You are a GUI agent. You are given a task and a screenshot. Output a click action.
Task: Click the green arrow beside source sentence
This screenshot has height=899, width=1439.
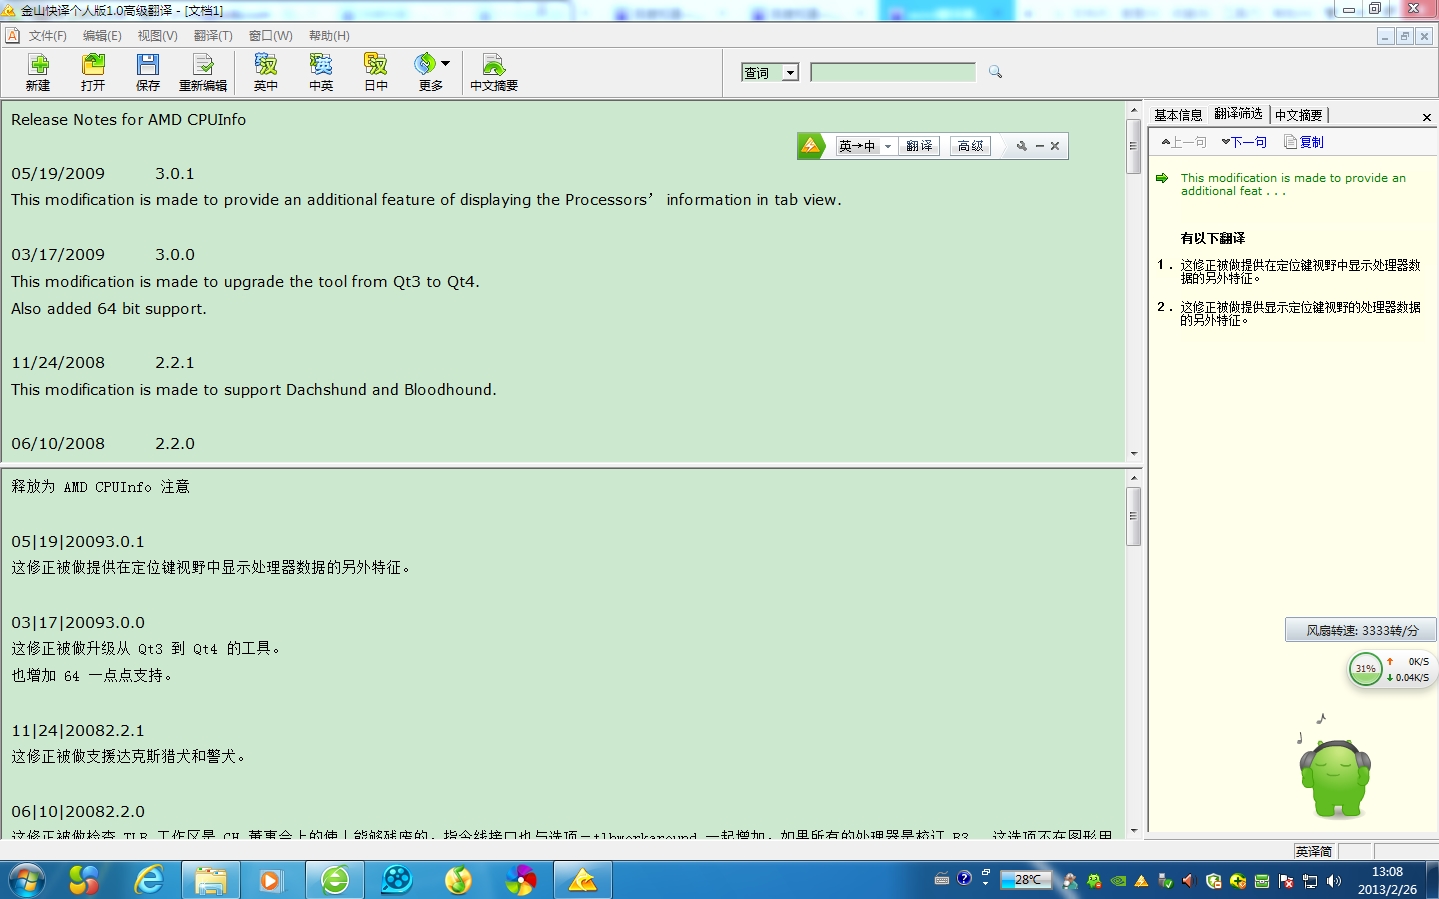[1162, 178]
